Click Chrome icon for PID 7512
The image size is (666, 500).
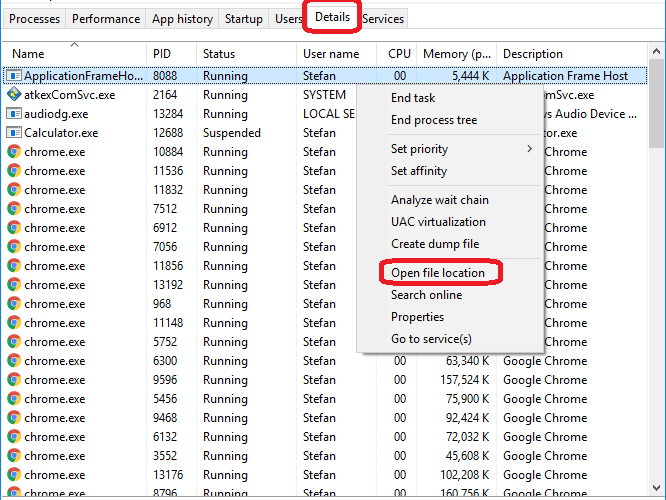tap(14, 209)
